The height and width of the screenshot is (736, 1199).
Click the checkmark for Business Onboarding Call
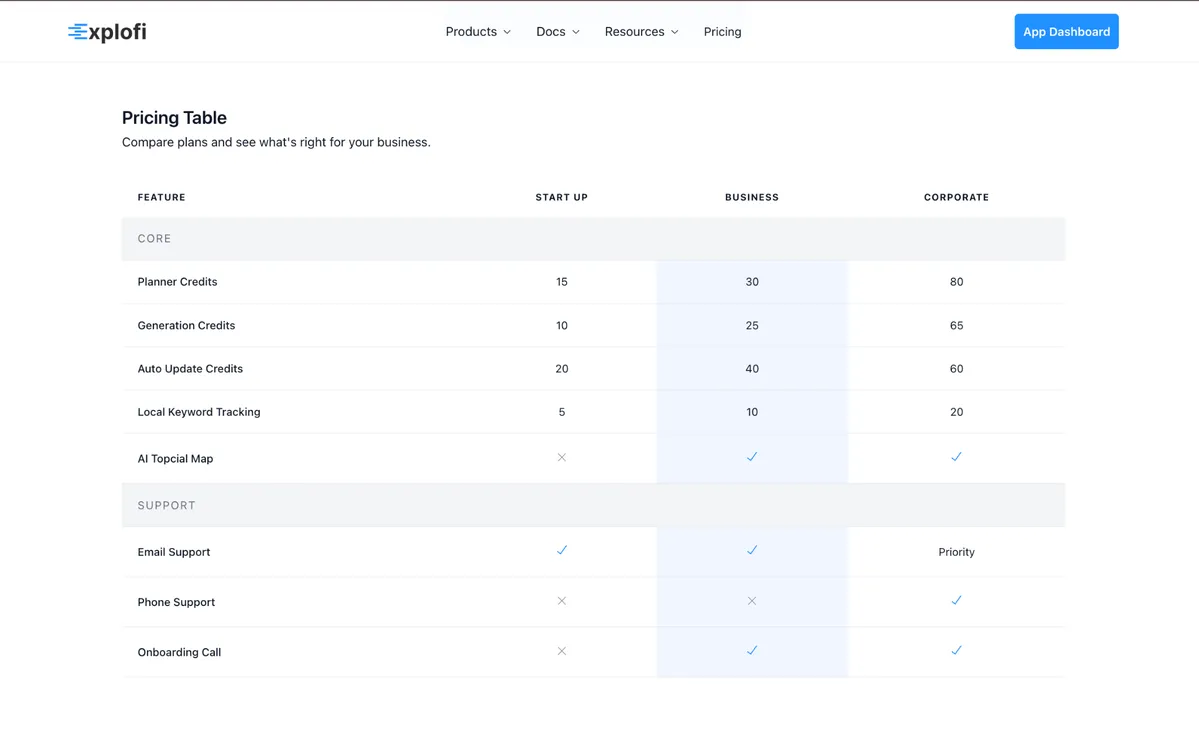[751, 650]
